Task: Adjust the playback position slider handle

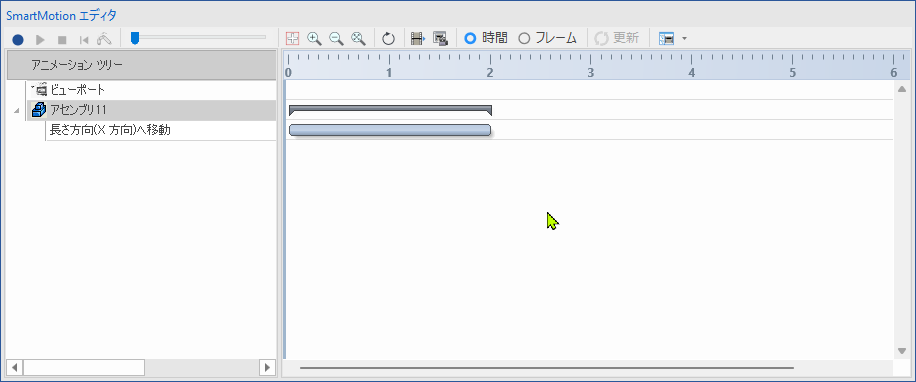Action: point(135,38)
